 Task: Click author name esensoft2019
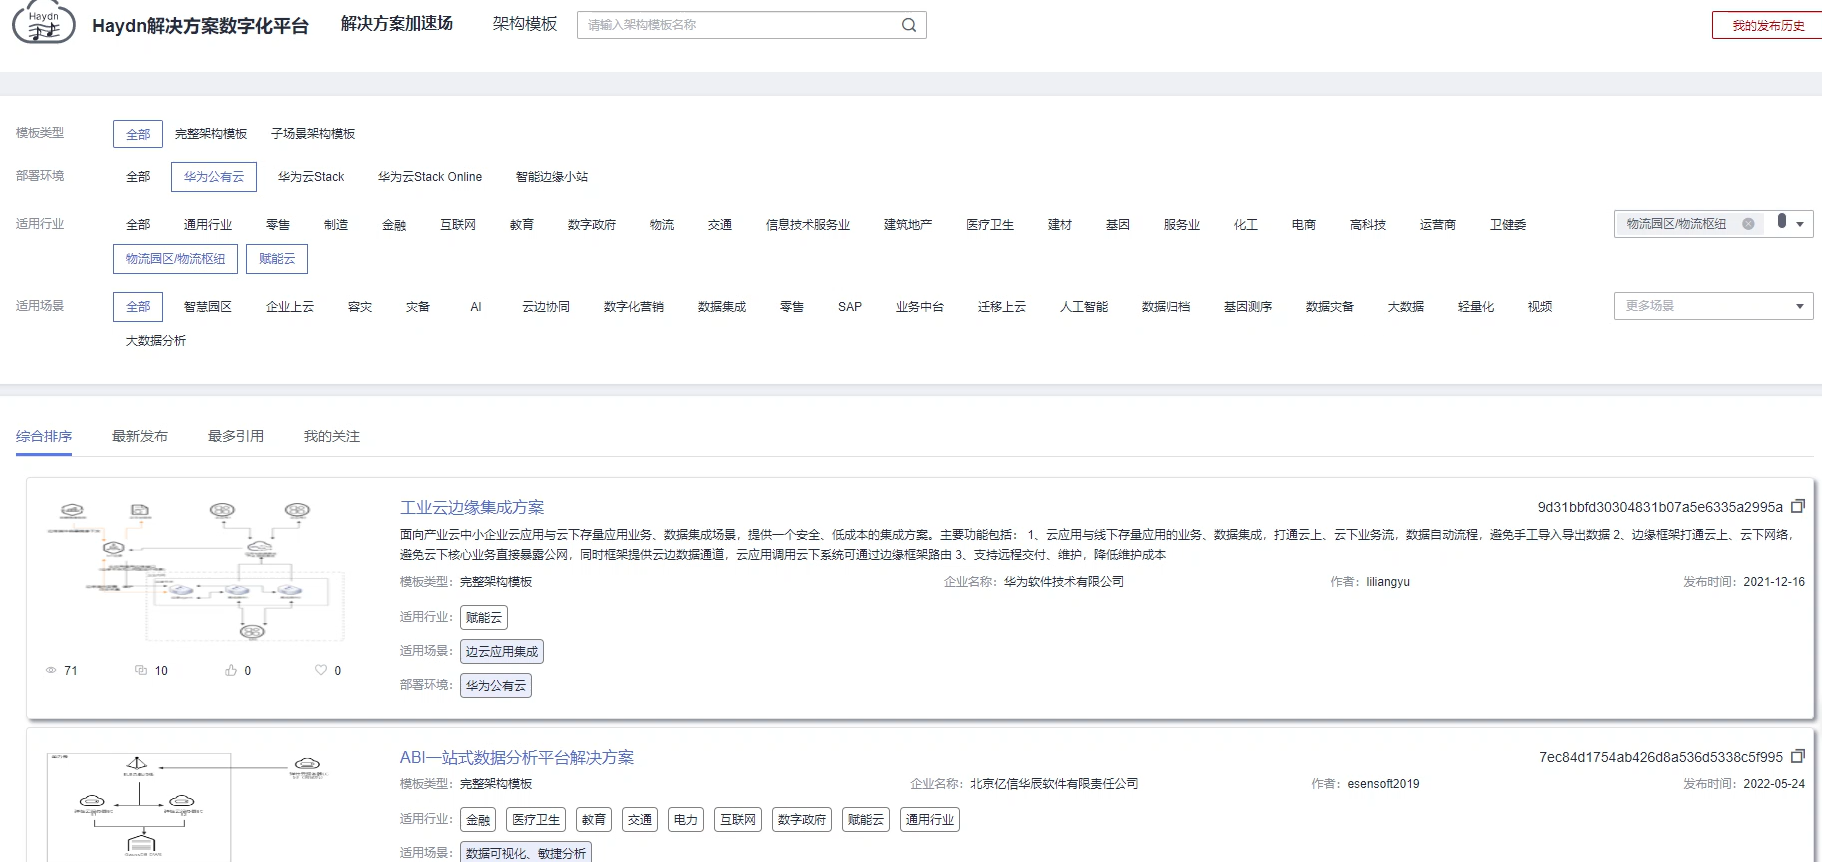pyautogui.click(x=1383, y=784)
